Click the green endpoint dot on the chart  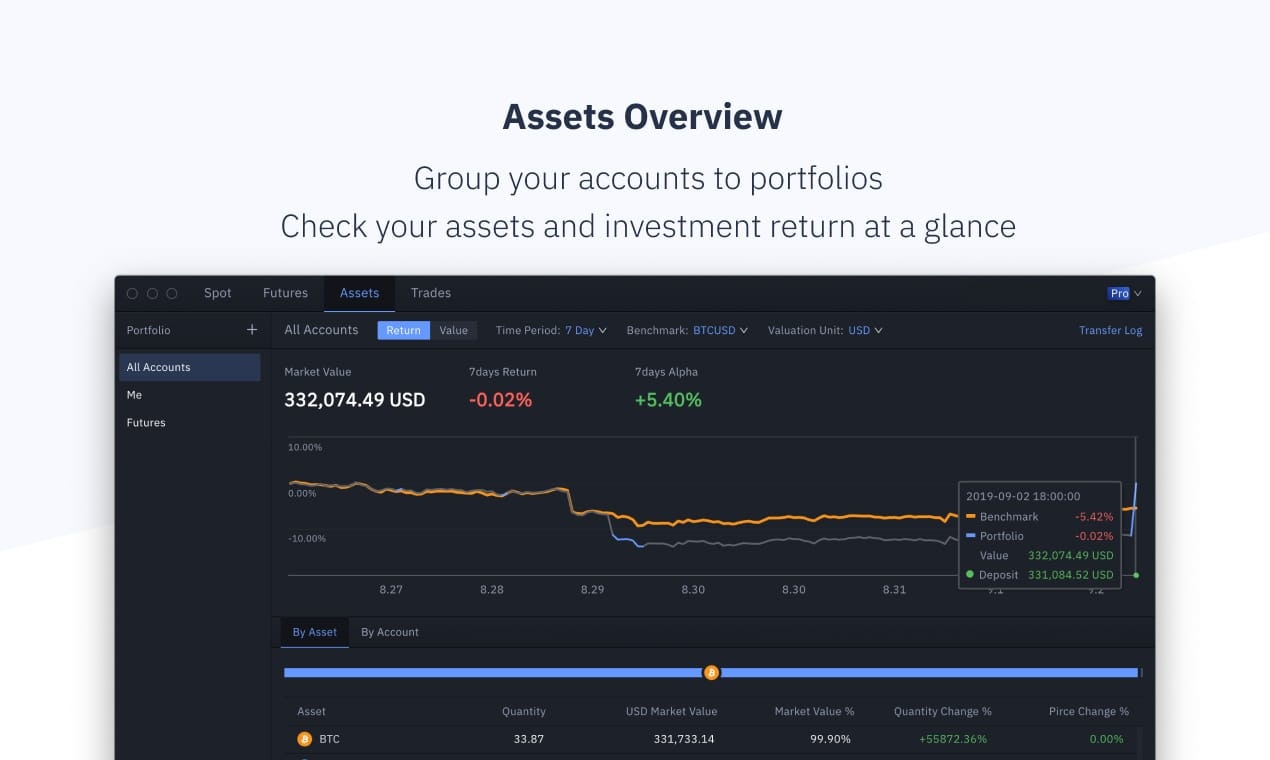point(1136,575)
